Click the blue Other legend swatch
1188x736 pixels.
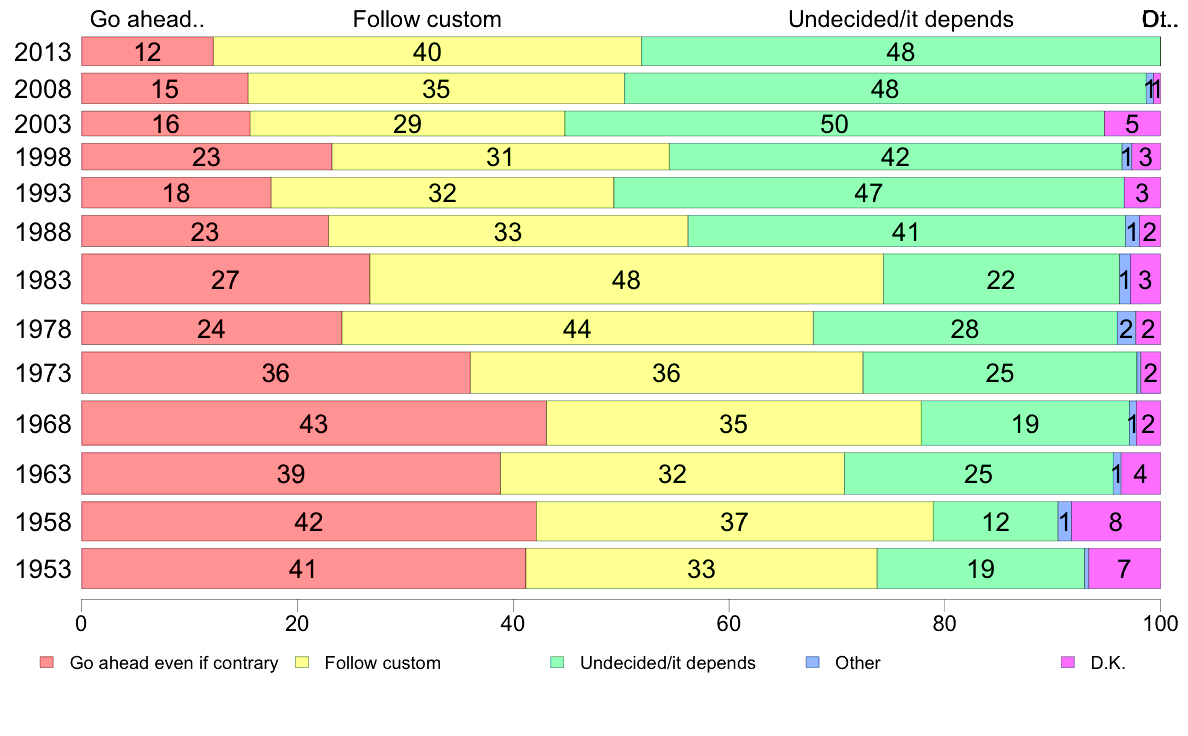tap(812, 662)
